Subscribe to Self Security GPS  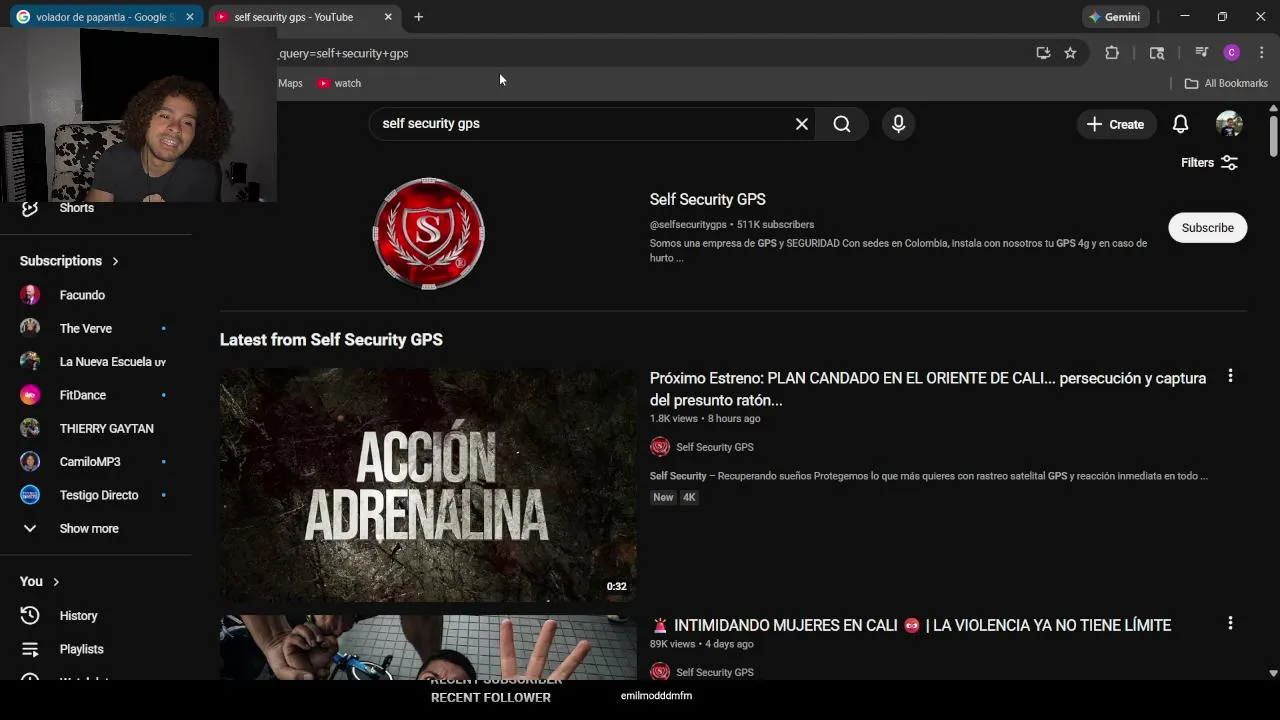pyautogui.click(x=1207, y=228)
